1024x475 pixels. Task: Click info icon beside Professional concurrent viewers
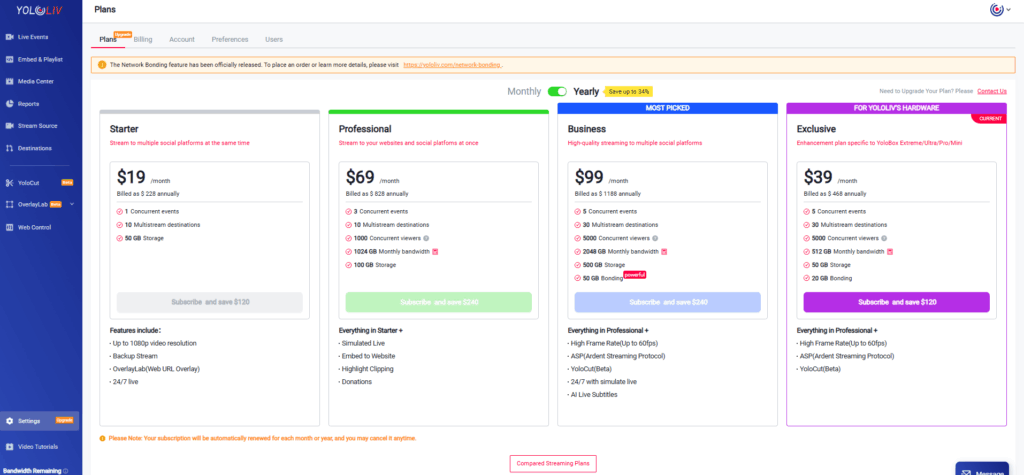pyautogui.click(x=425, y=238)
